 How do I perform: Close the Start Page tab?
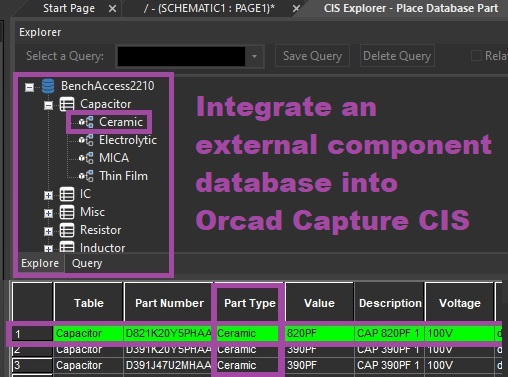[x=113, y=9]
